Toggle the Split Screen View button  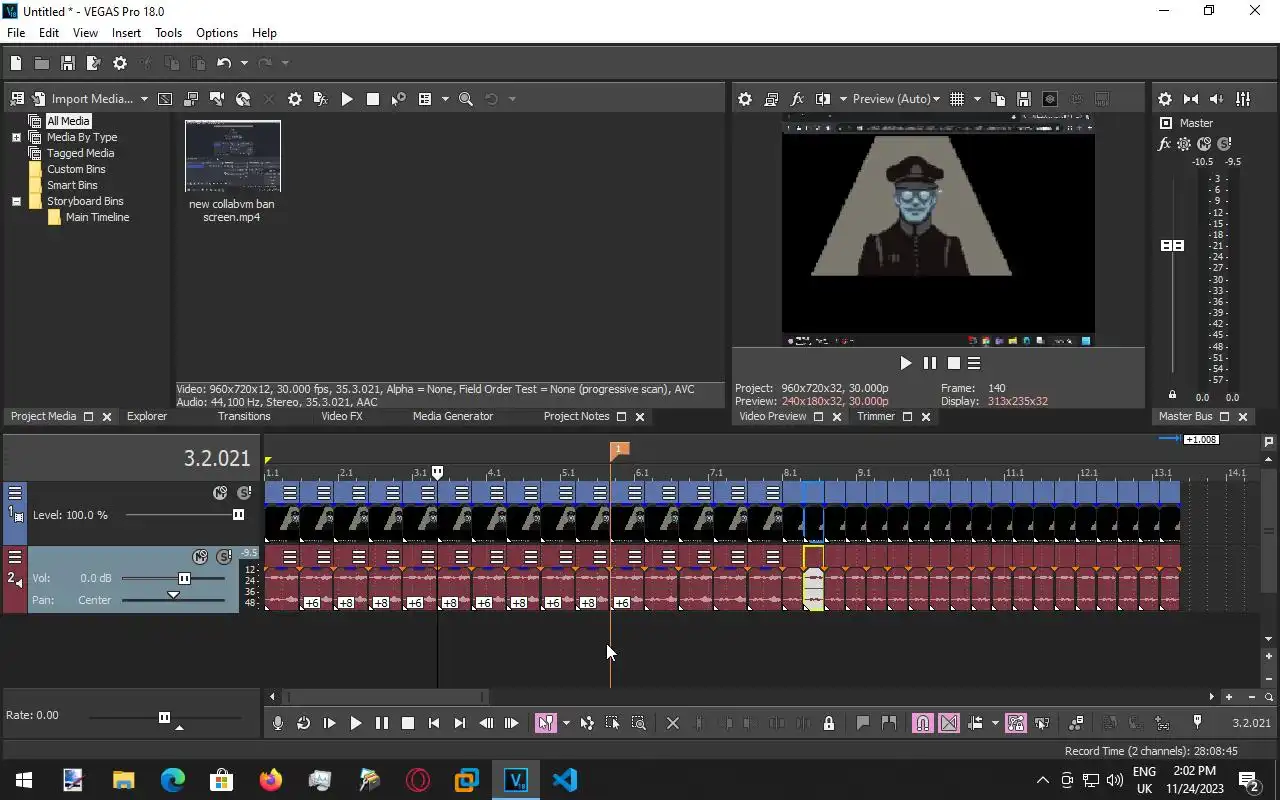point(823,99)
